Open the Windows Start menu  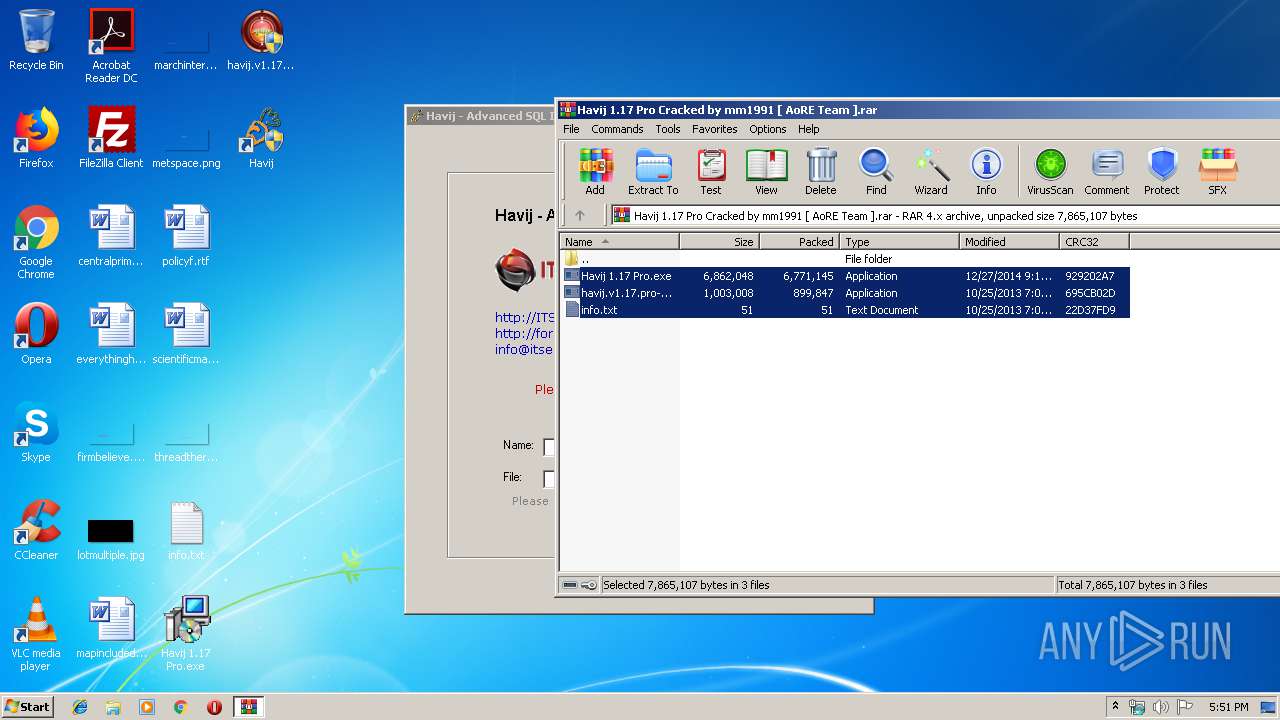pos(28,706)
